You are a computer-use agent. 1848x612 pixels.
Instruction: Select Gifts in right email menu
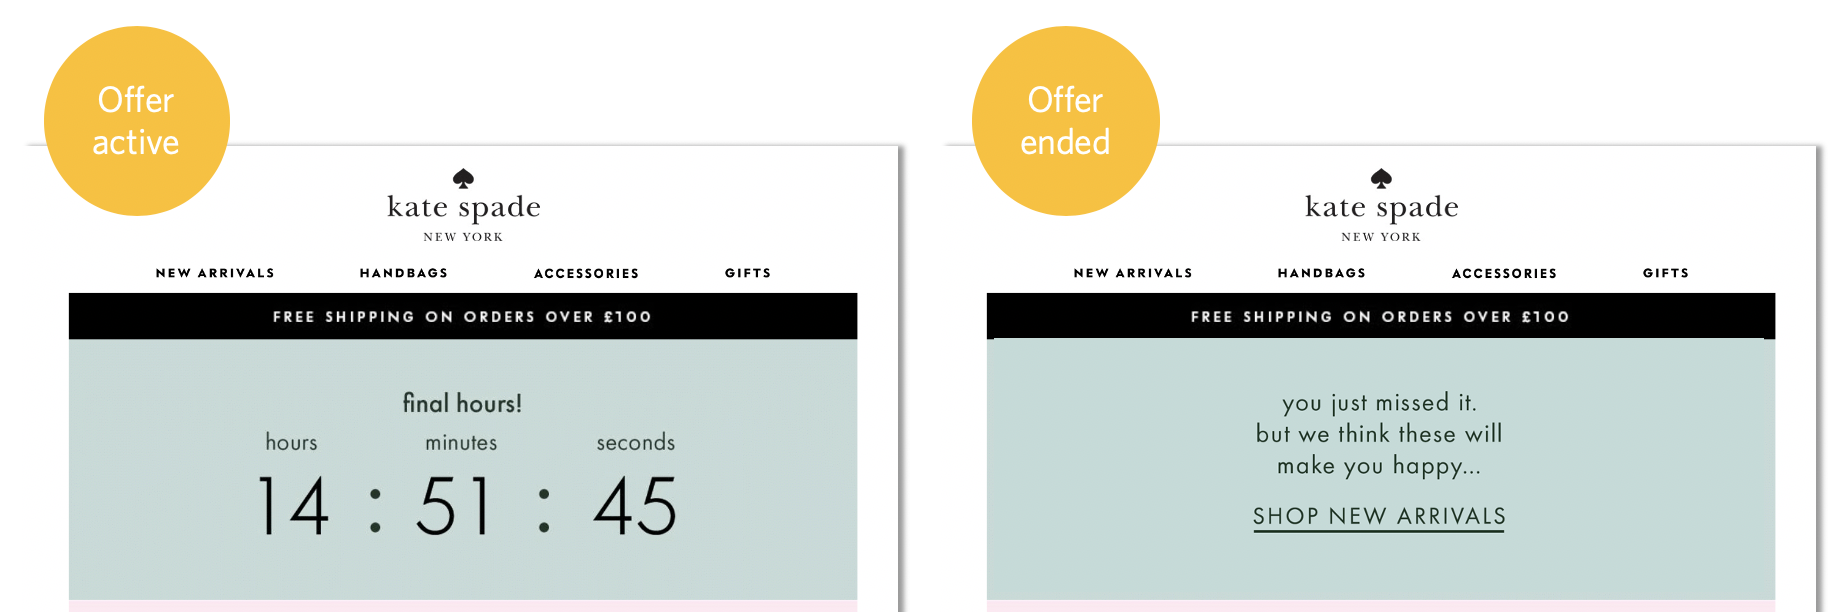click(x=1666, y=273)
